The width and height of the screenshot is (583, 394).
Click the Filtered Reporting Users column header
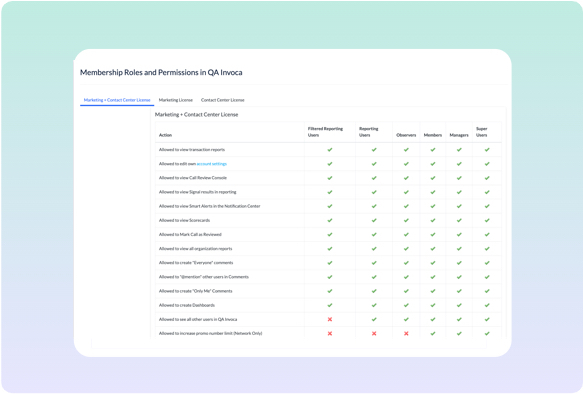point(325,132)
